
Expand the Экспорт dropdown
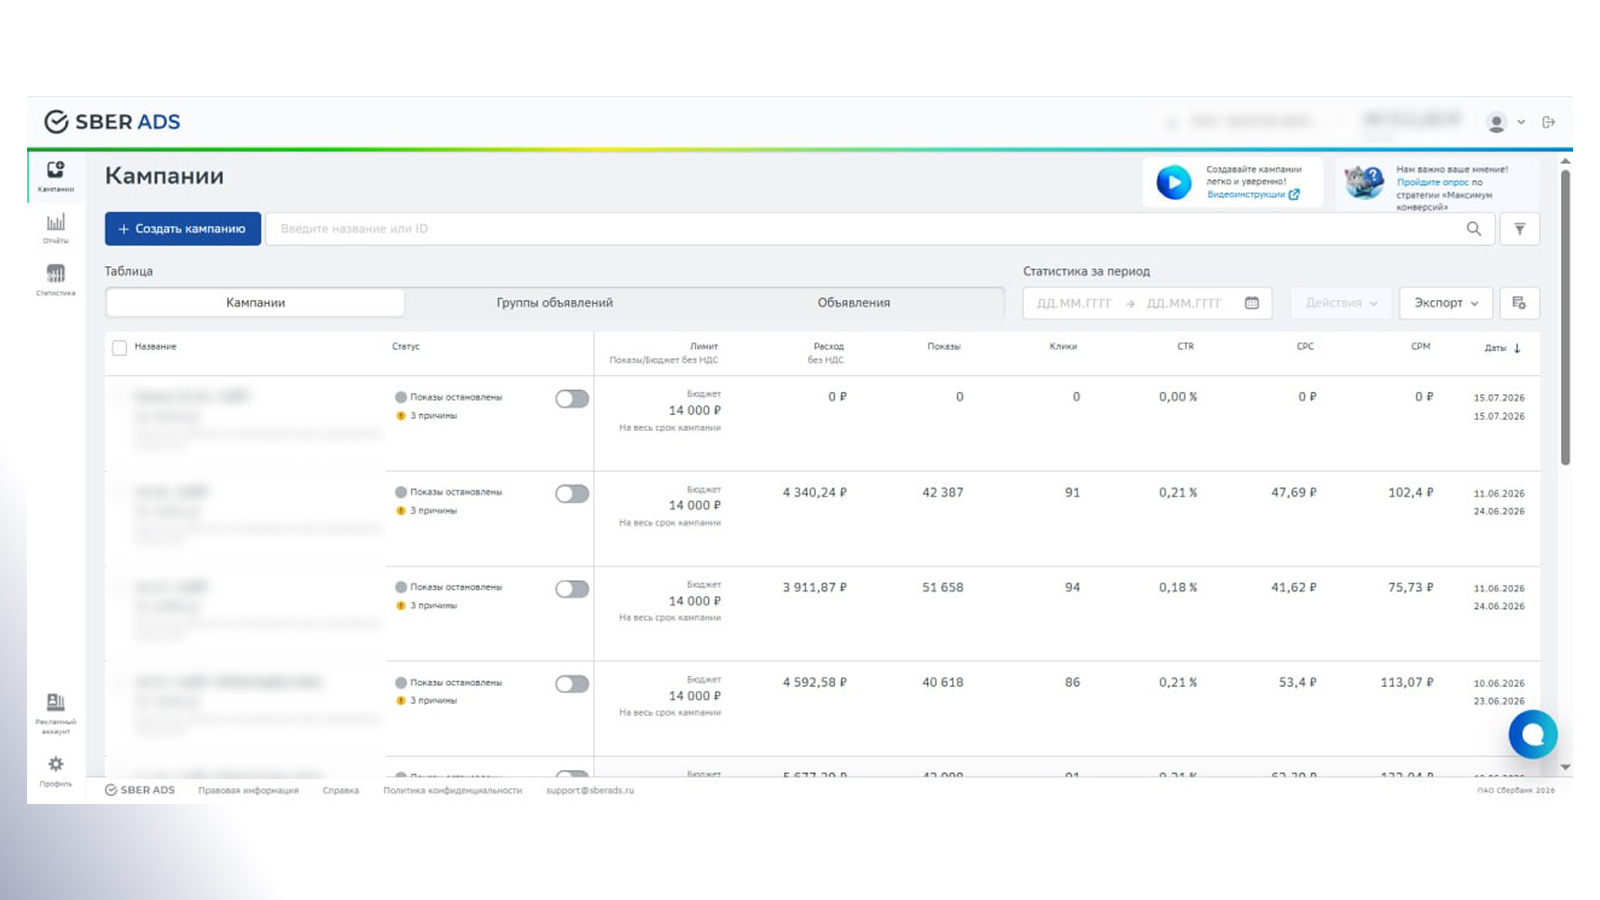pos(1445,303)
